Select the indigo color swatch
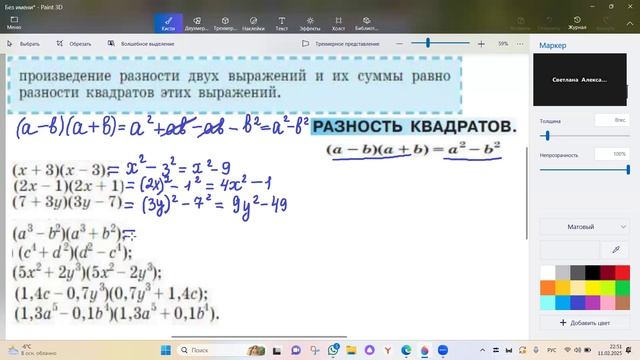Viewport: 640px width, 360px height. point(578,303)
